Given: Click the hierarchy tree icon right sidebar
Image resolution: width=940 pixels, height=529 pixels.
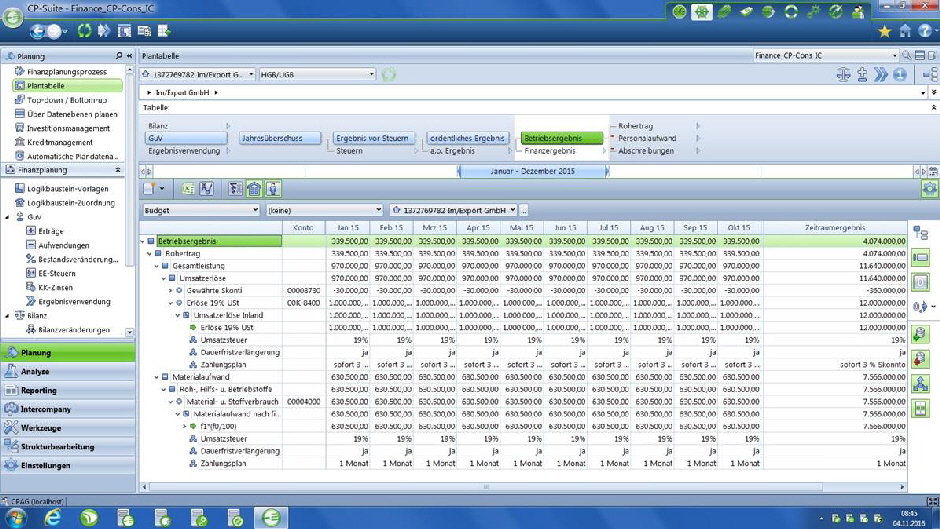Looking at the screenshot, I should pyautogui.click(x=921, y=233).
